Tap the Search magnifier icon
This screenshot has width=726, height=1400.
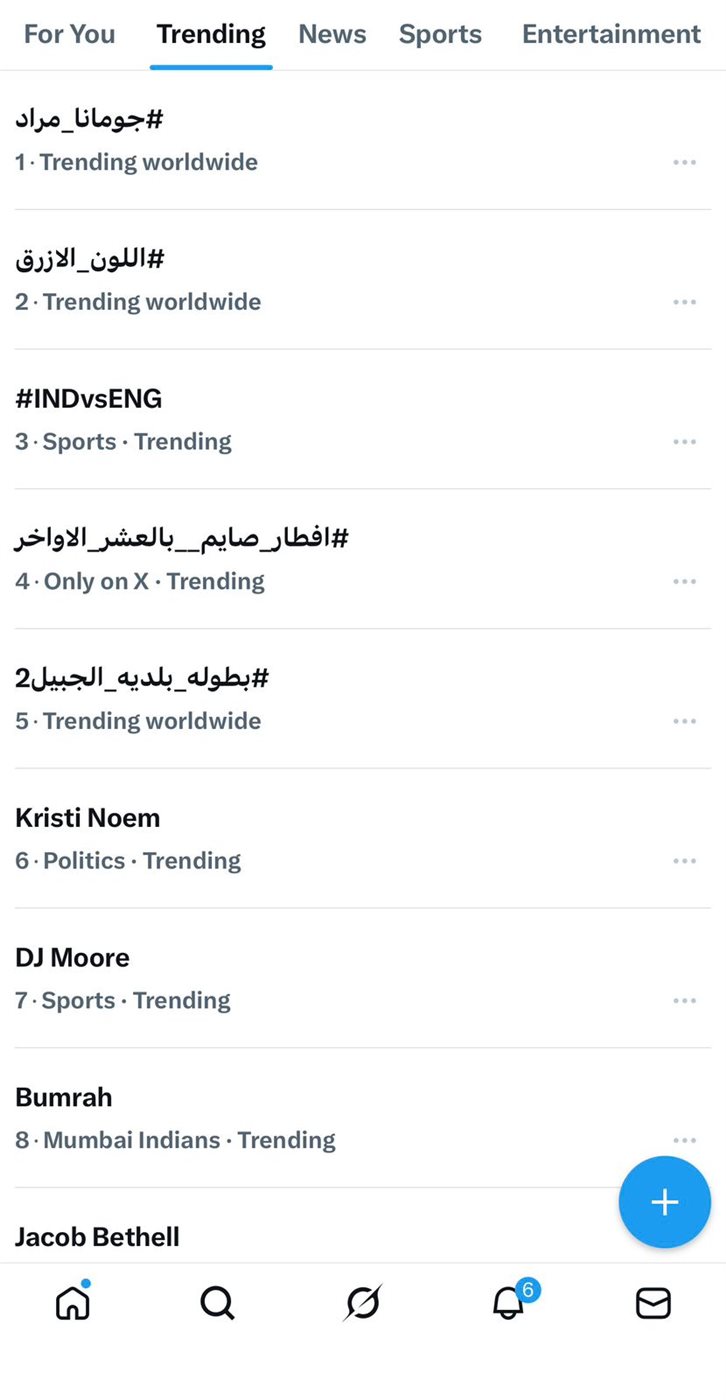tap(217, 1303)
